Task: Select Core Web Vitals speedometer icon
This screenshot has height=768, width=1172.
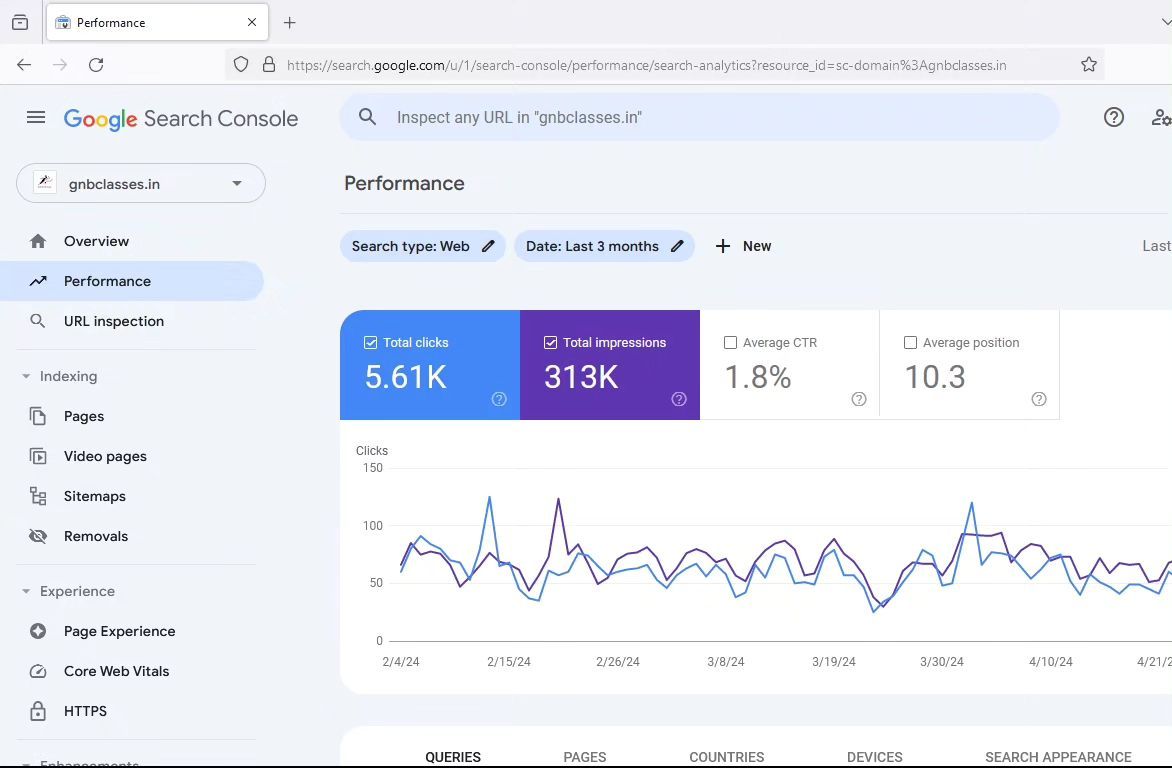Action: tap(38, 671)
